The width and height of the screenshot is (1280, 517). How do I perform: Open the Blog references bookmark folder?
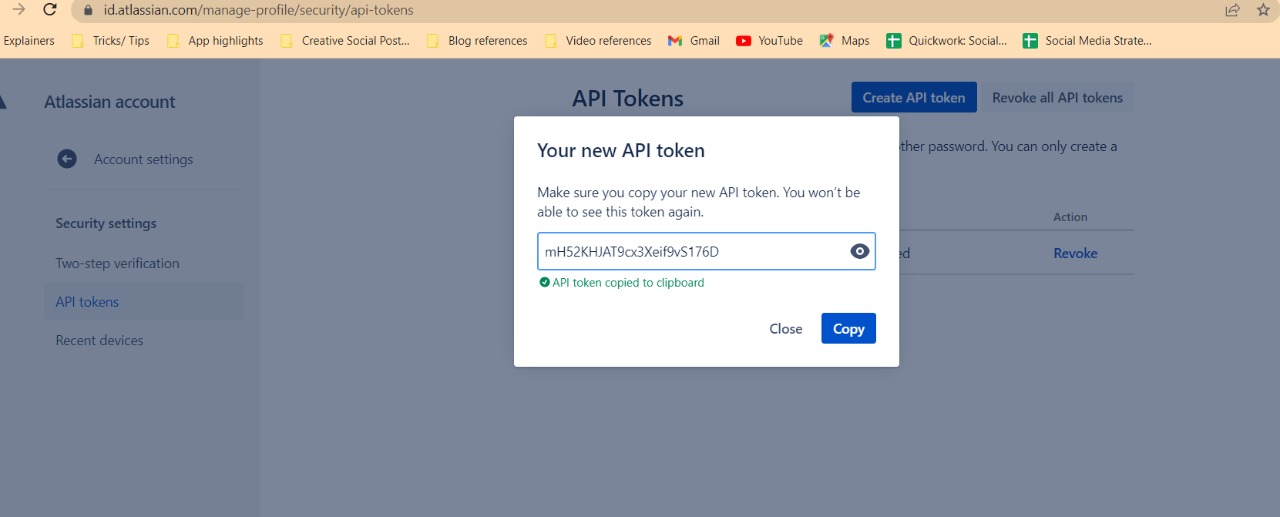477,41
